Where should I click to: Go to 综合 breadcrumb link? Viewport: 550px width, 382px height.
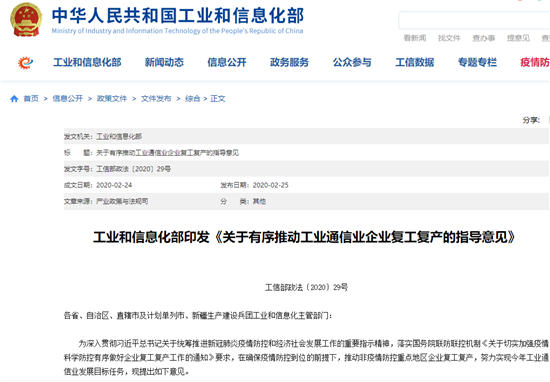[x=193, y=99]
